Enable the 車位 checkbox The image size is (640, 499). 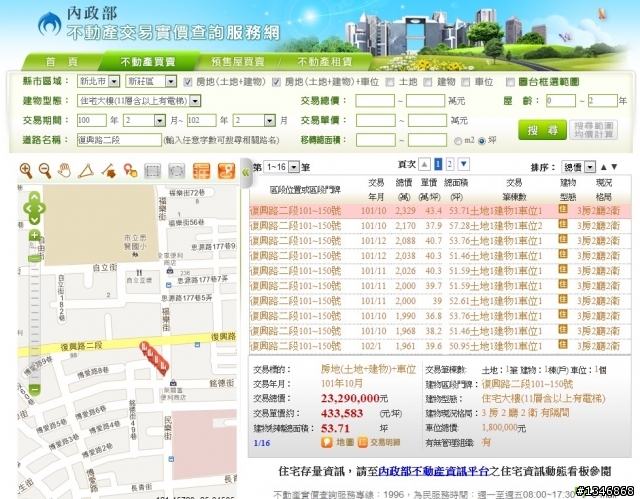pyautogui.click(x=466, y=82)
